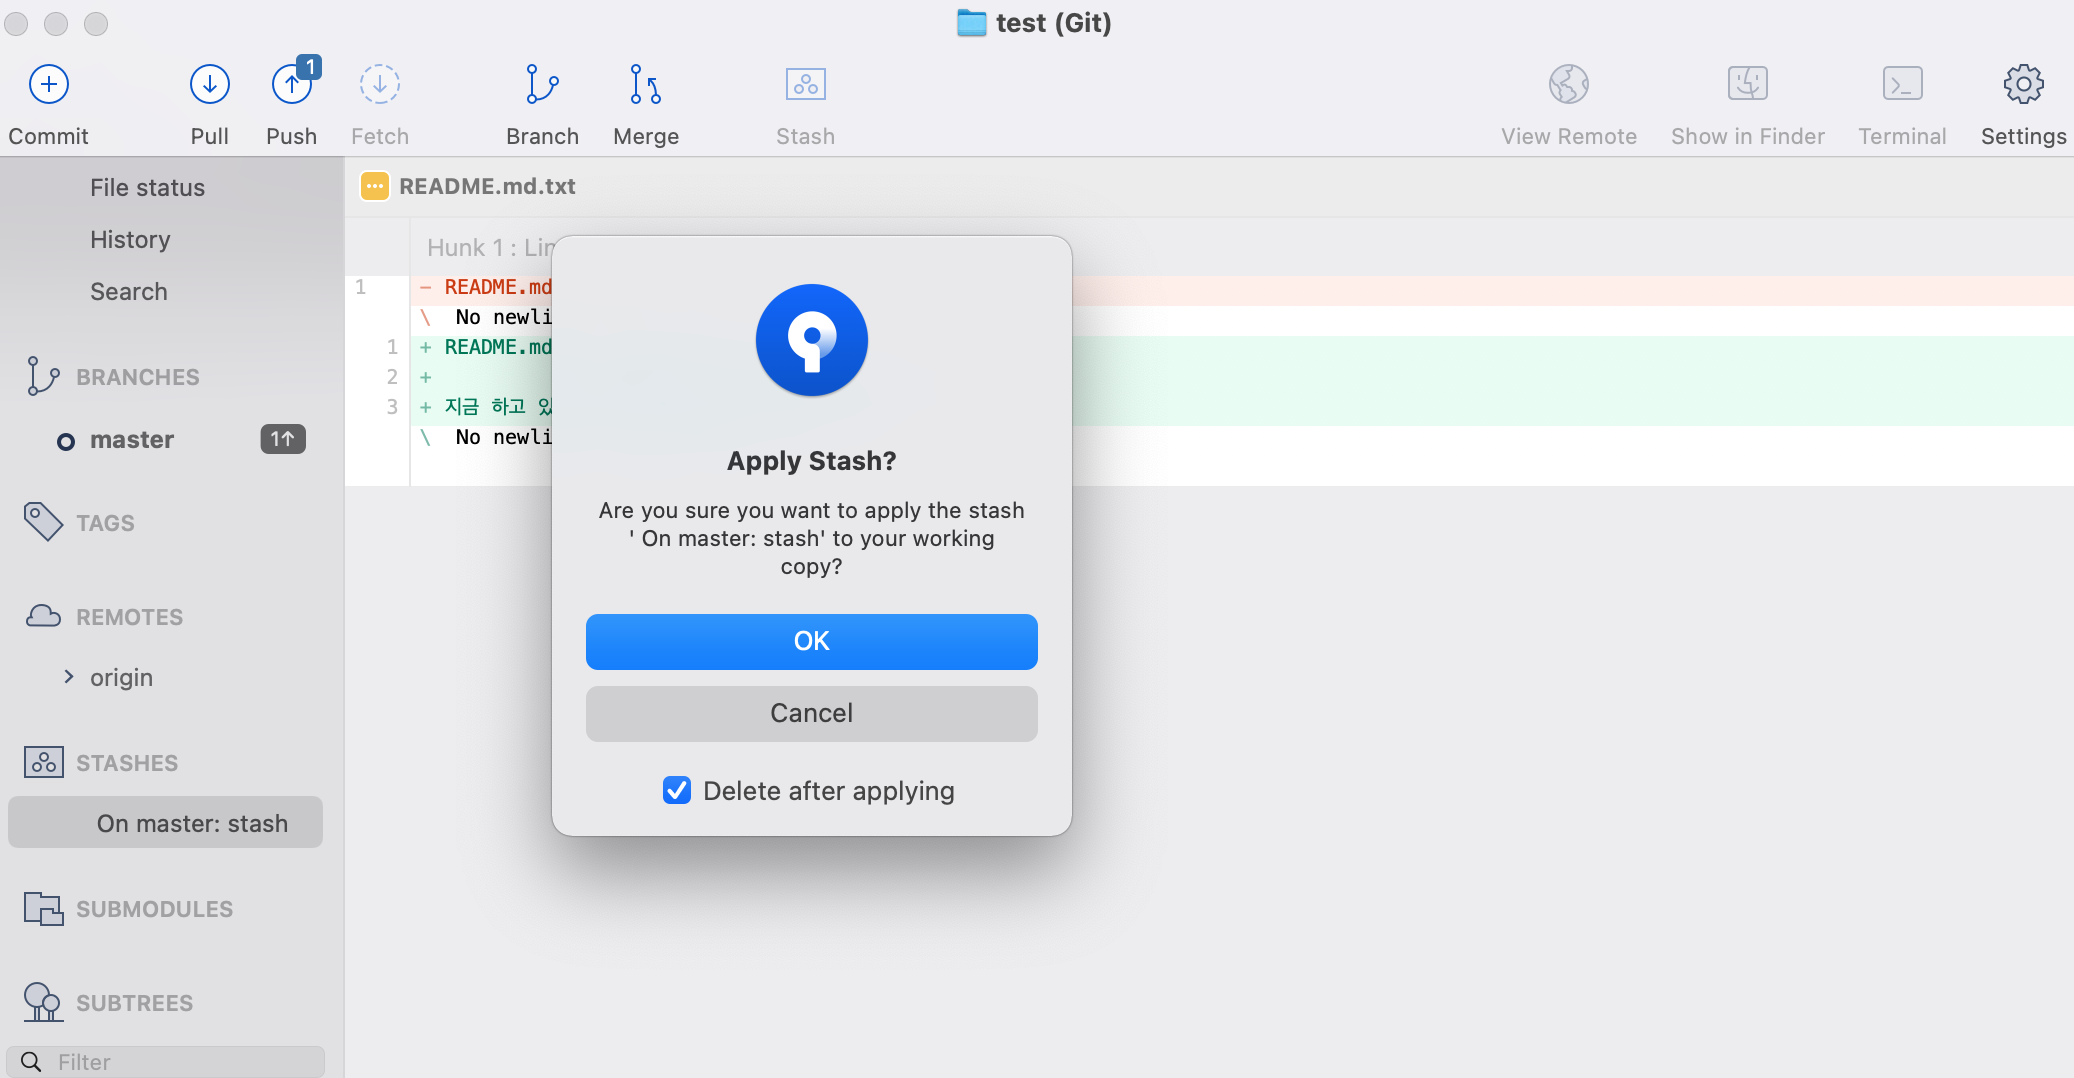Click the Fetch toolbar icon
Screen dimensions: 2074x1078
point(380,85)
